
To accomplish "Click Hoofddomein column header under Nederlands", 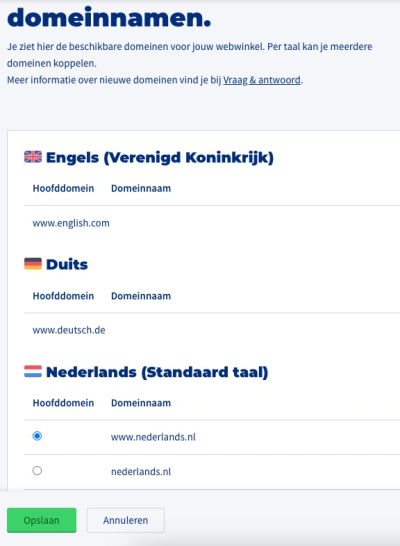I will [x=63, y=403].
